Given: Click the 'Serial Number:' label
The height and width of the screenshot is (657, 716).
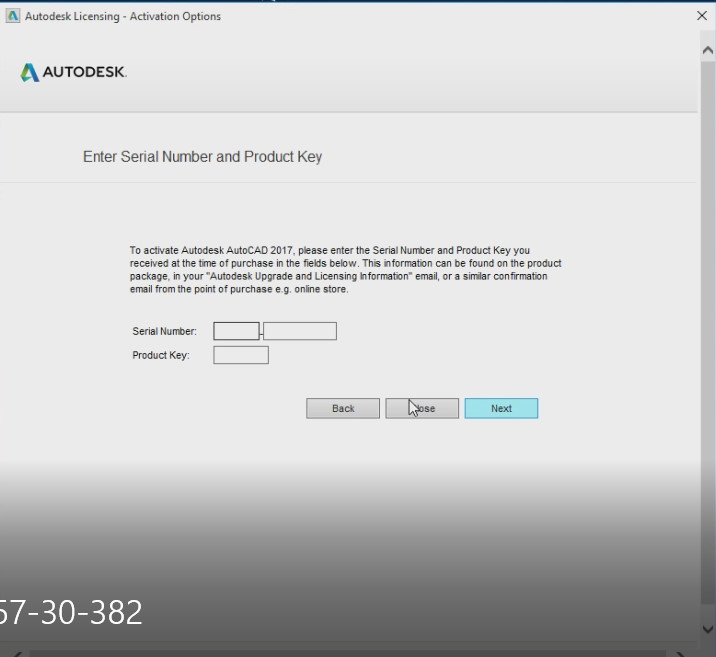Looking at the screenshot, I should pos(164,331).
